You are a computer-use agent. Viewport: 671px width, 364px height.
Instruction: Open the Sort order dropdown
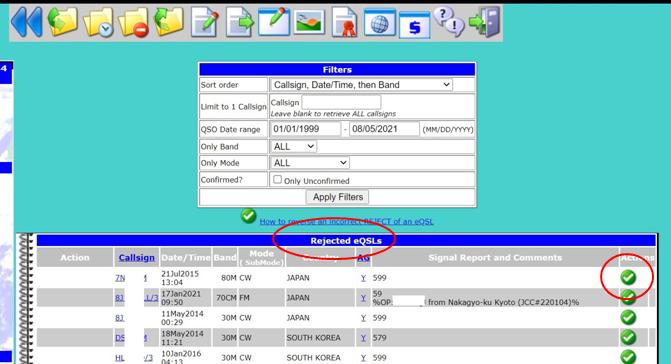(361, 85)
